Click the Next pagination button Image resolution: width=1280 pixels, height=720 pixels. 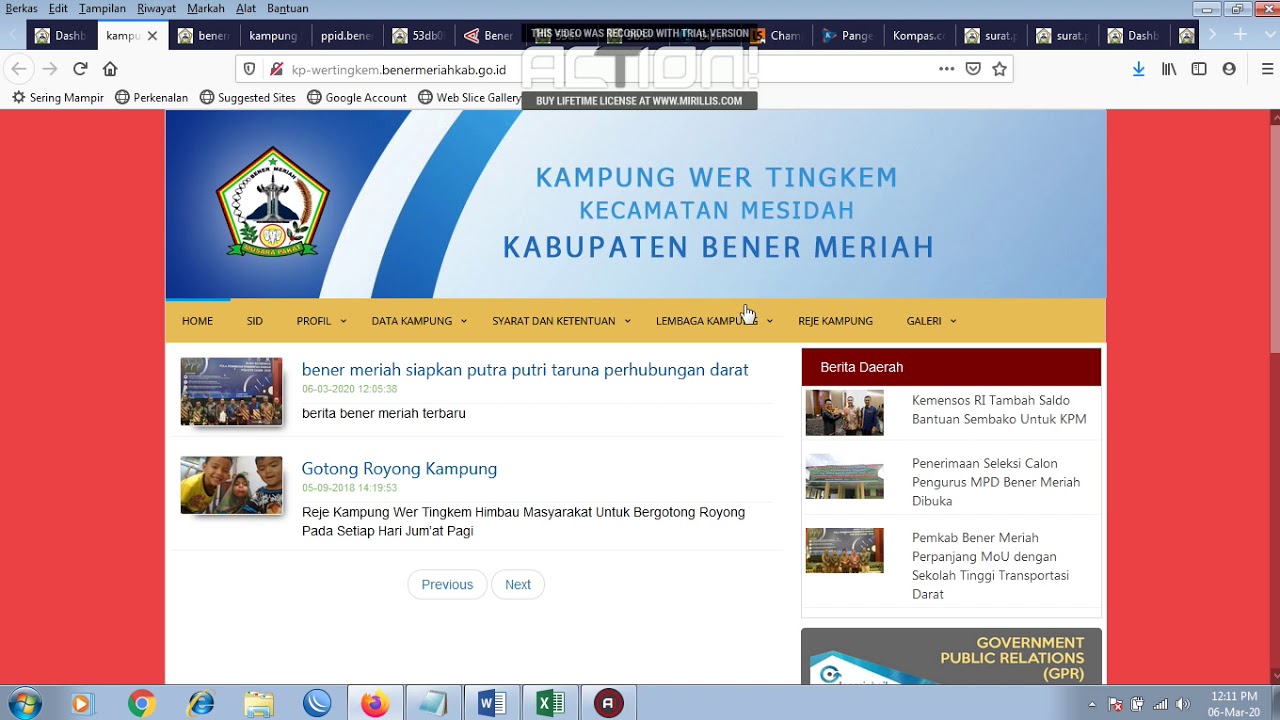(518, 585)
